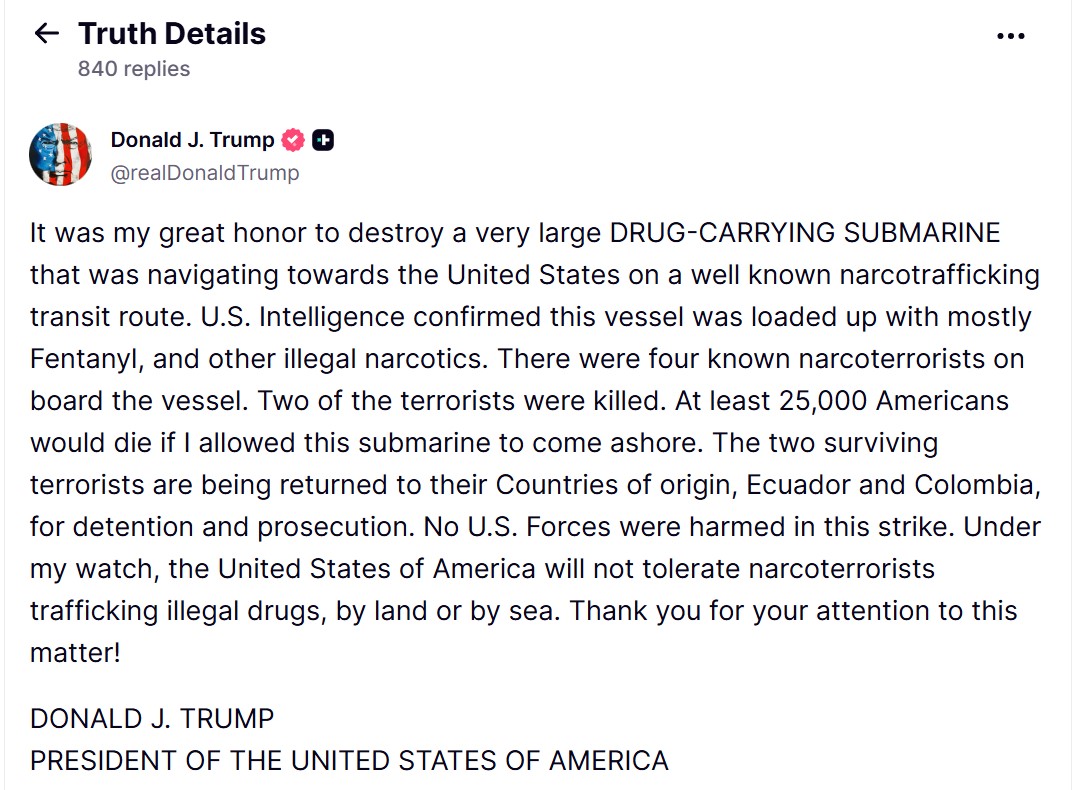Screen dimensions: 1078x790
Task: Click the DONALD J. TRUMP signature line
Action: [x=152, y=718]
